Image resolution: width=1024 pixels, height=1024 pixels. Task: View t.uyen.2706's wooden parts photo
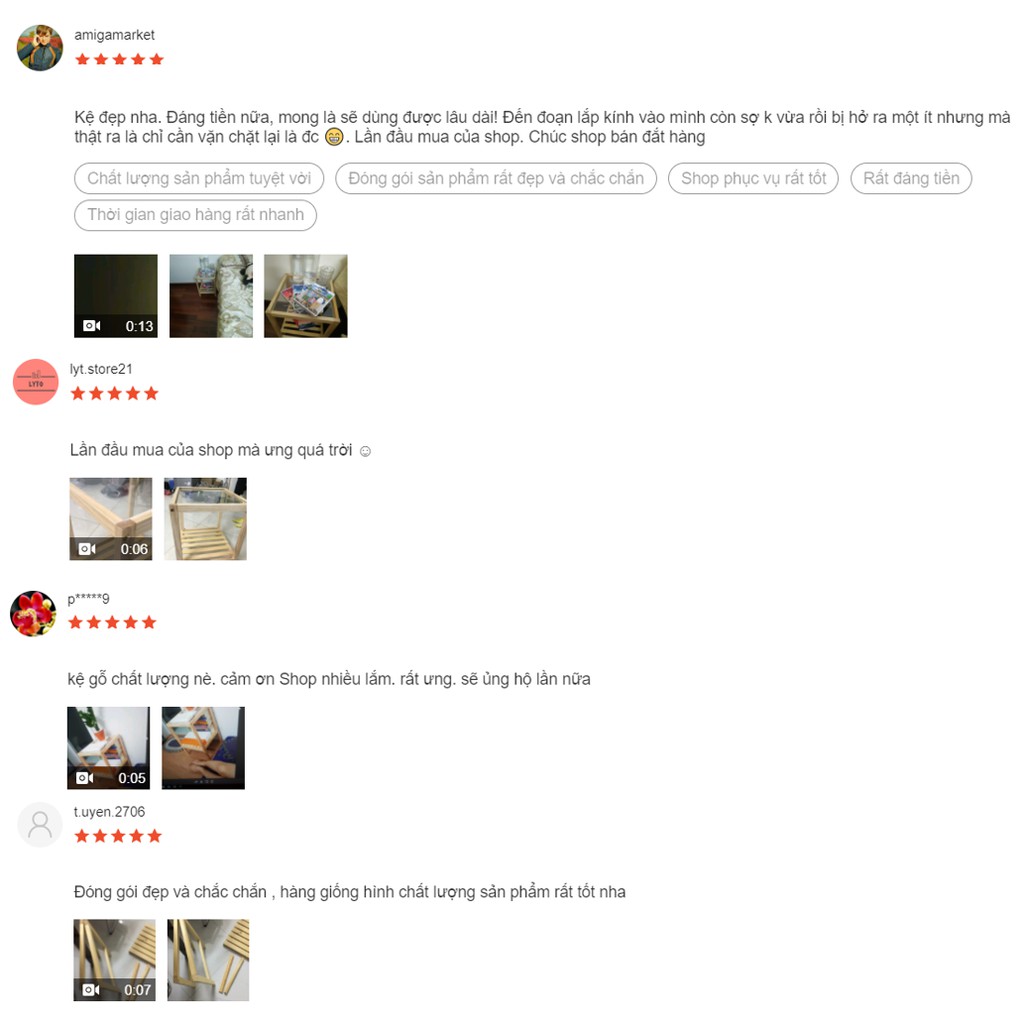tap(208, 960)
